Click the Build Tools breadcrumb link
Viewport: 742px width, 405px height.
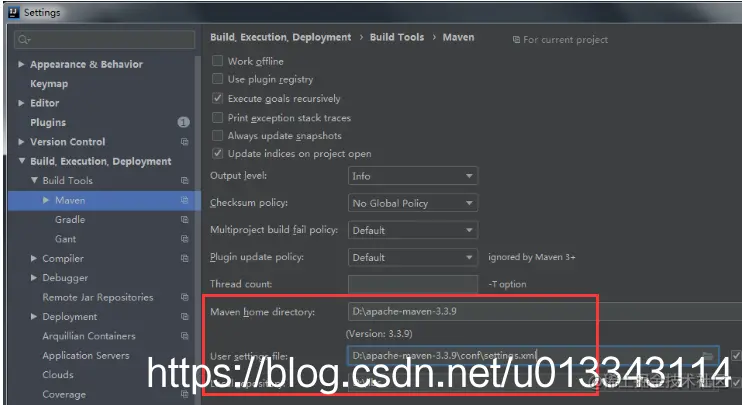397,37
